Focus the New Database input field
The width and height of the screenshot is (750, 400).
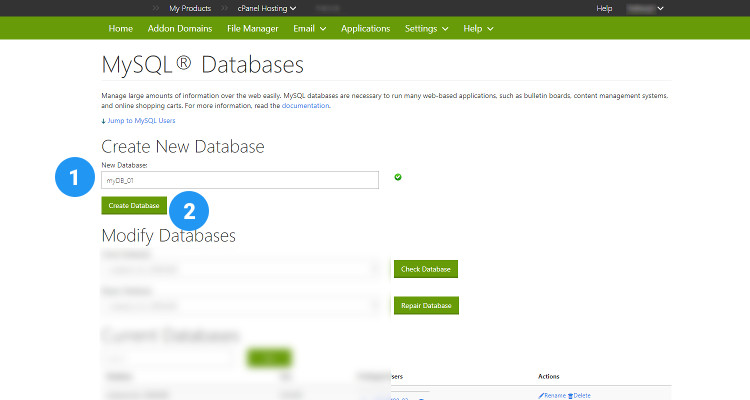240,180
